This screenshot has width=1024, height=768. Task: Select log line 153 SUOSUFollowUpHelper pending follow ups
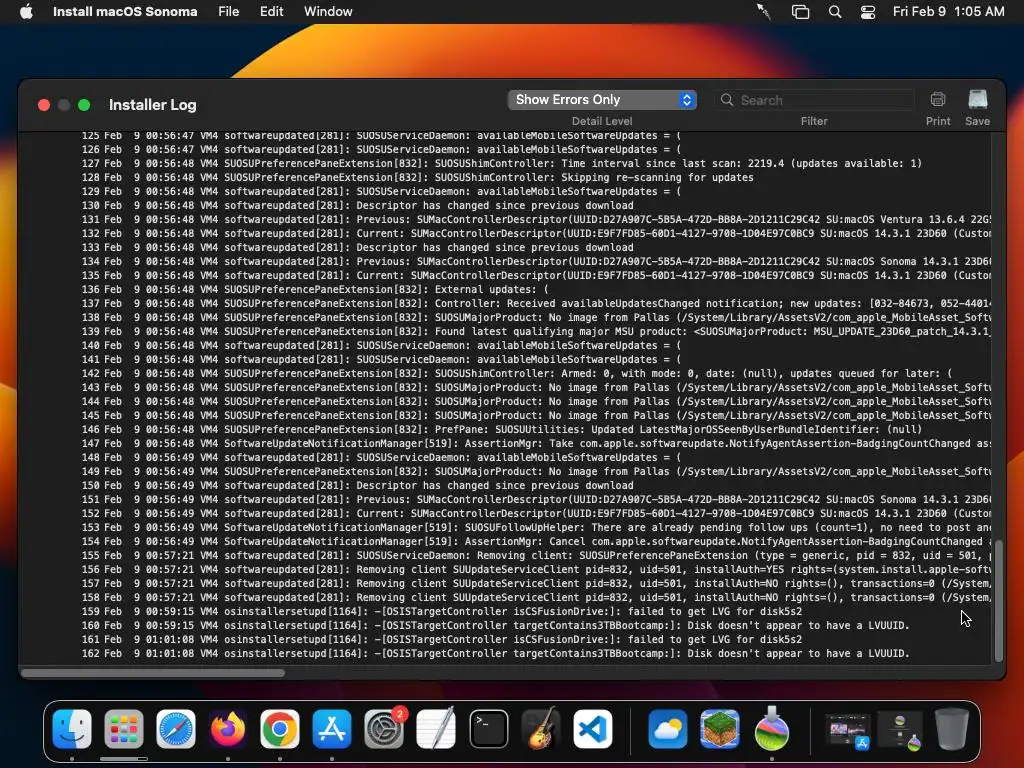pyautogui.click(x=536, y=528)
